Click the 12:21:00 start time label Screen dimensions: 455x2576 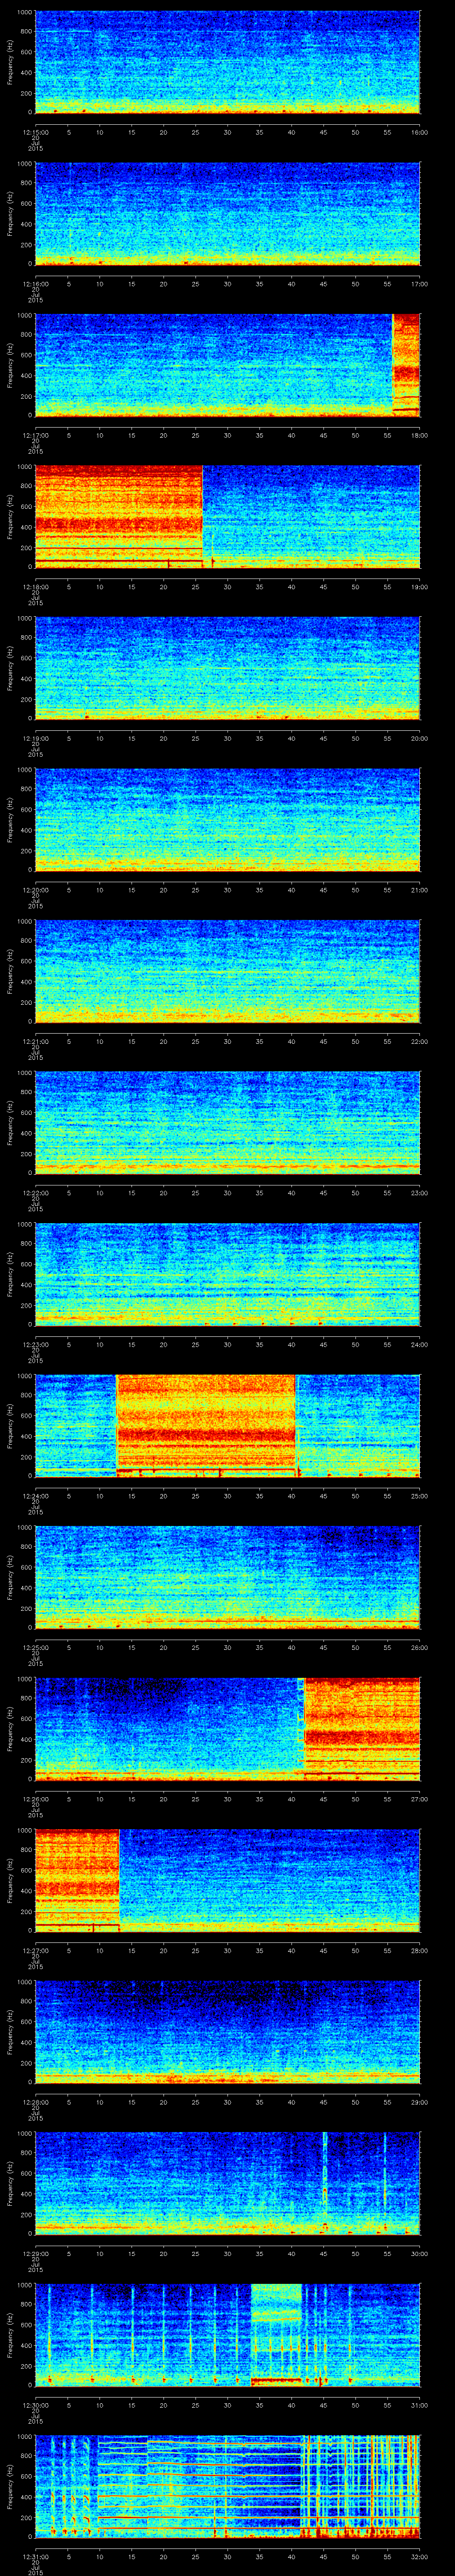[x=35, y=1041]
